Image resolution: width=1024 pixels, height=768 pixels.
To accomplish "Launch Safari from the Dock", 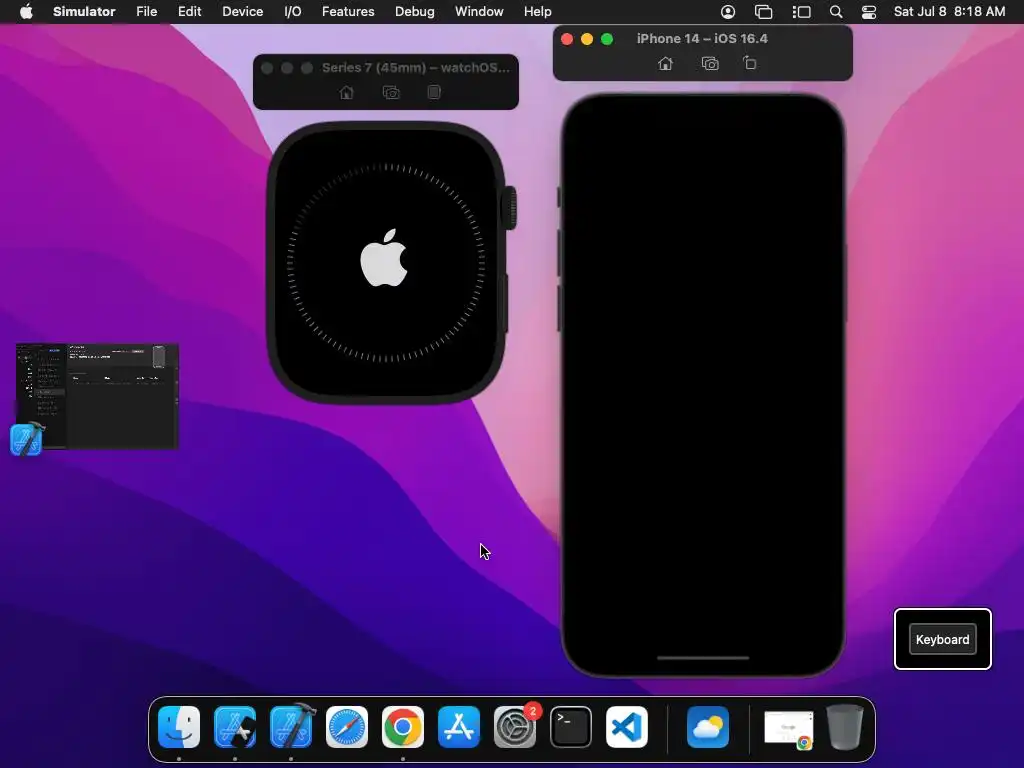I will click(x=347, y=726).
